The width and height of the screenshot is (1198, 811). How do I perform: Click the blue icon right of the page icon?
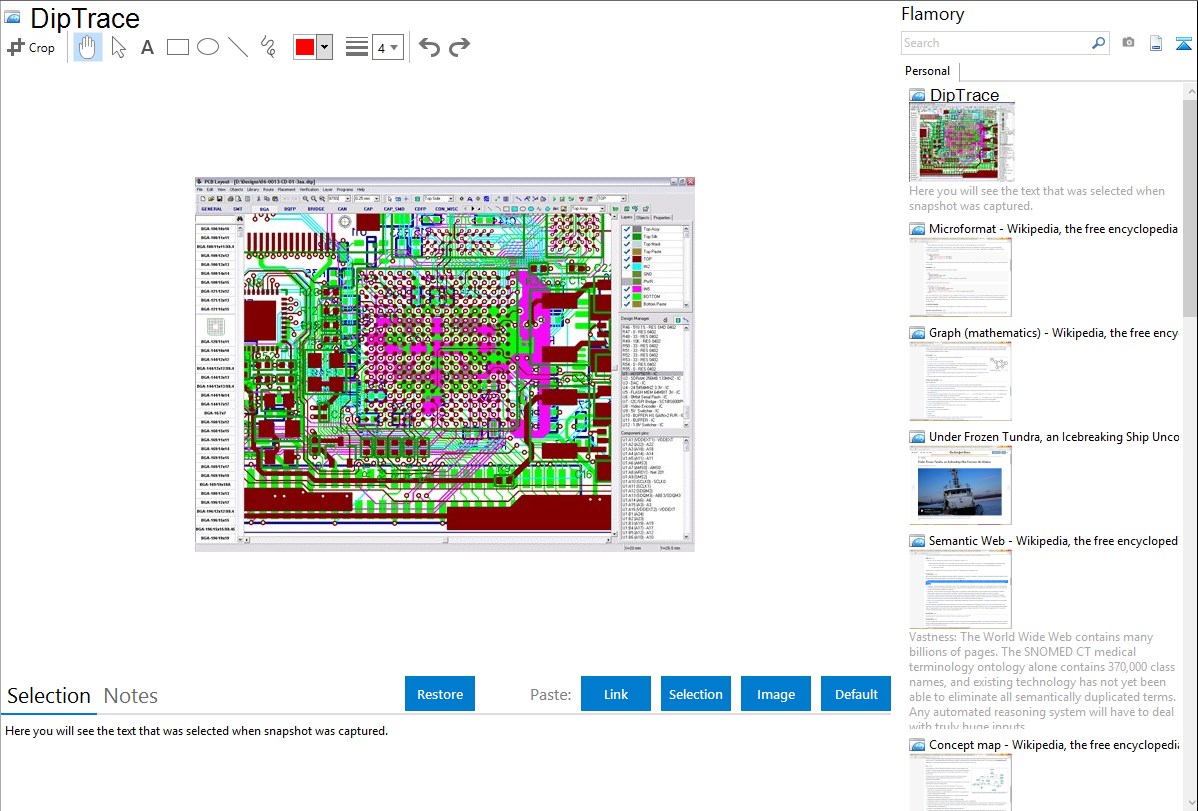(x=1183, y=43)
